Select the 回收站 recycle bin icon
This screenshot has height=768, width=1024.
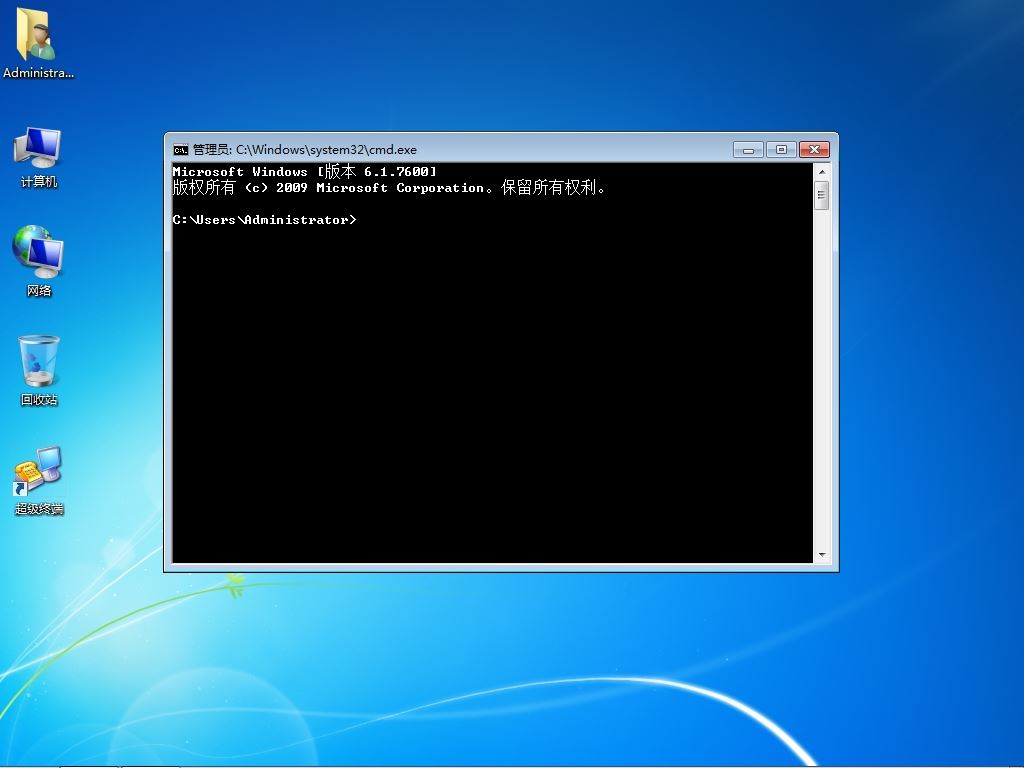[39, 370]
